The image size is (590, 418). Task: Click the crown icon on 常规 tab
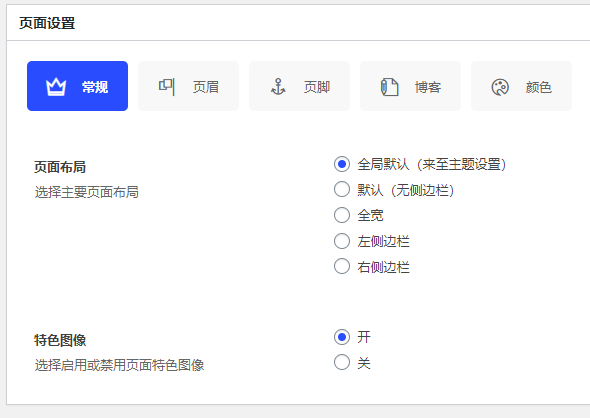tap(56, 87)
